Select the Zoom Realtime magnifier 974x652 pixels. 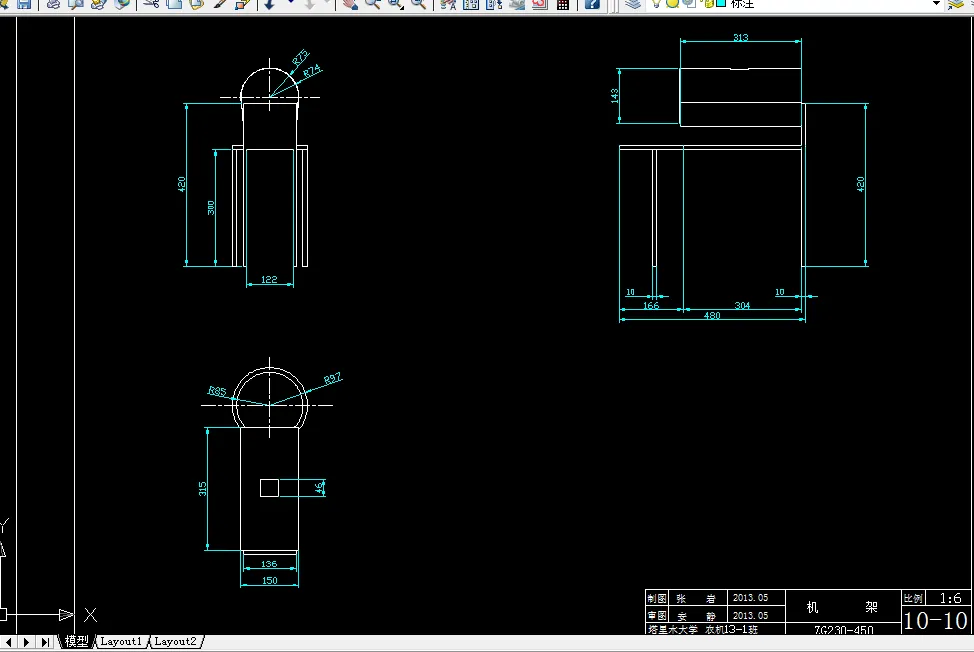pyautogui.click(x=373, y=4)
